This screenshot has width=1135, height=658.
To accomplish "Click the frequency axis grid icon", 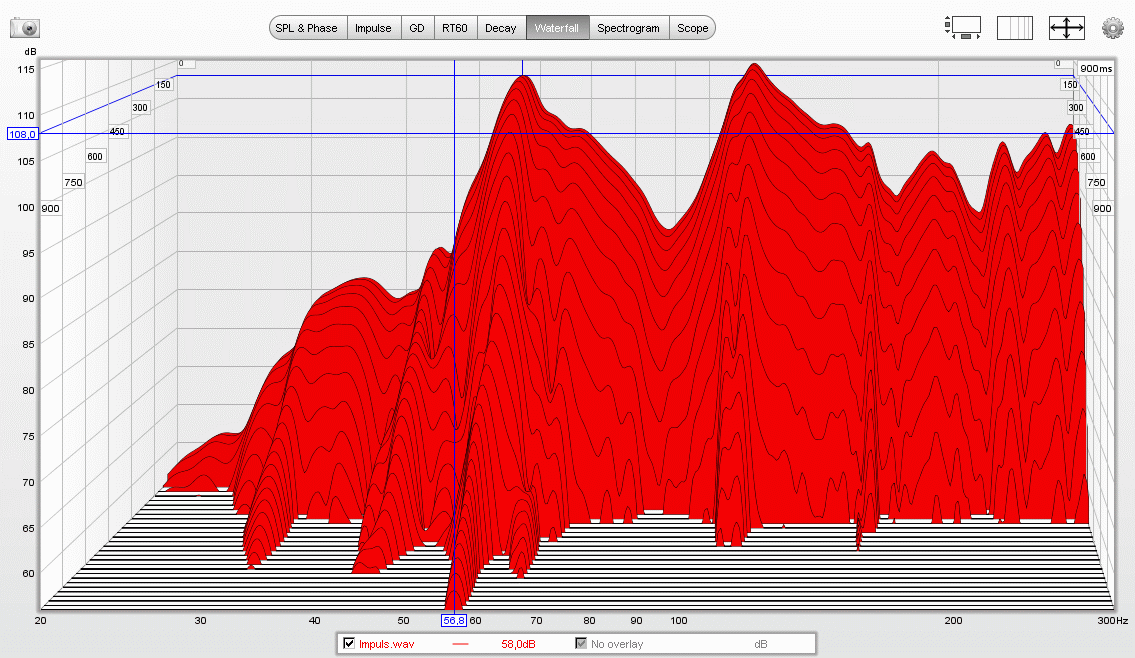I will click(x=1014, y=28).
